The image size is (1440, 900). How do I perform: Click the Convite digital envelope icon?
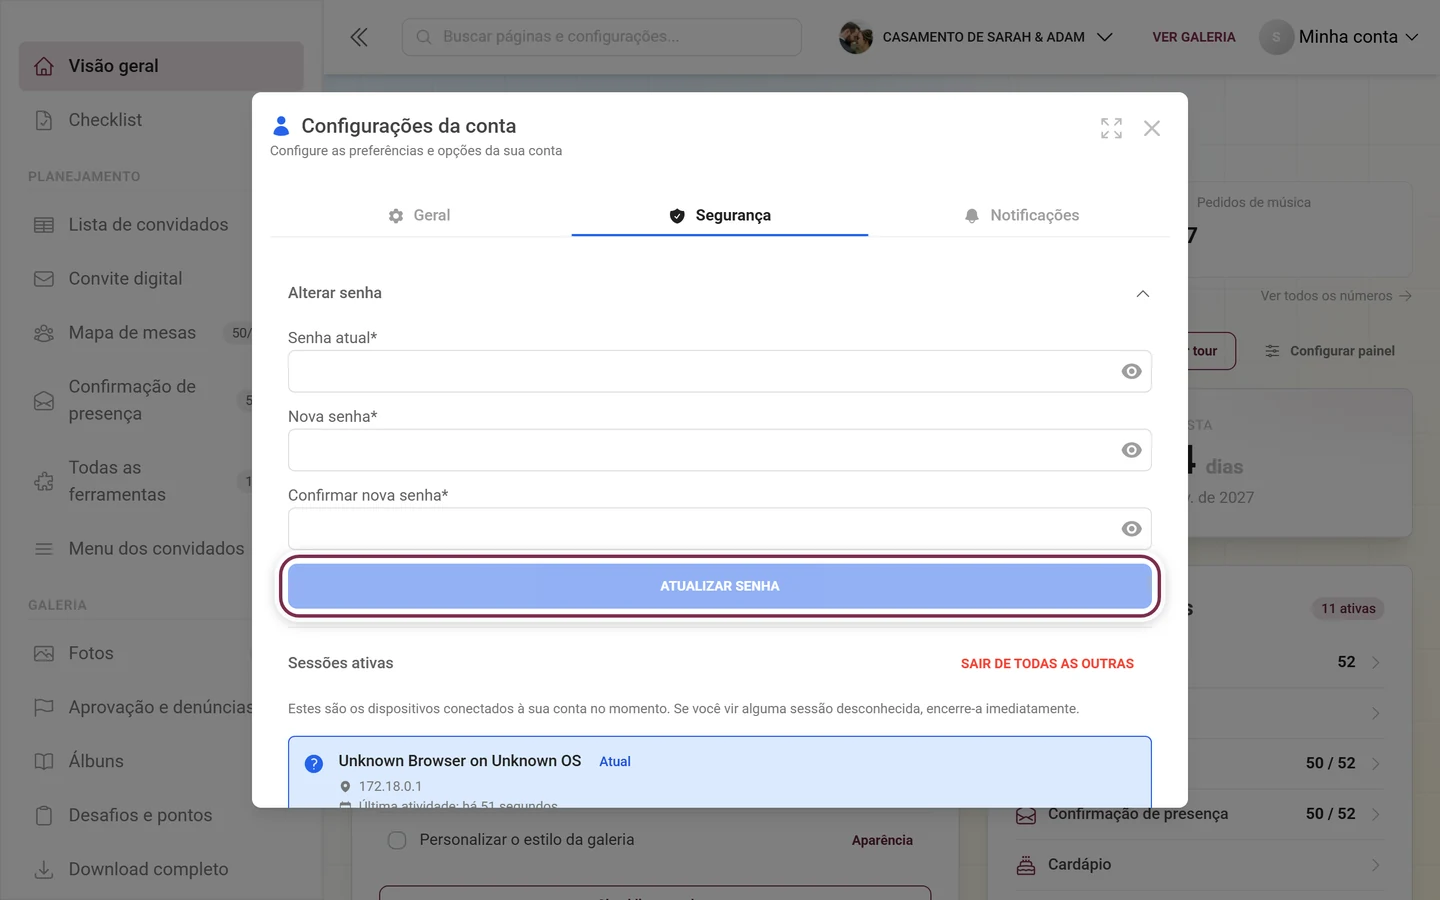coord(44,279)
